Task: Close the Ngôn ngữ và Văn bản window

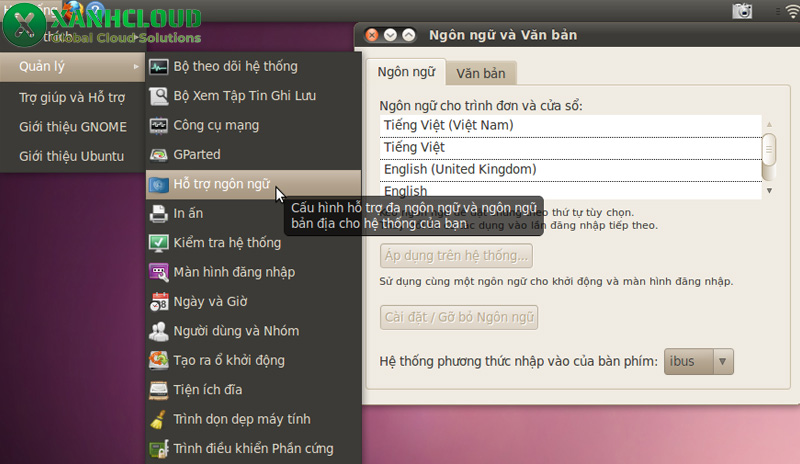Action: pyautogui.click(x=372, y=35)
